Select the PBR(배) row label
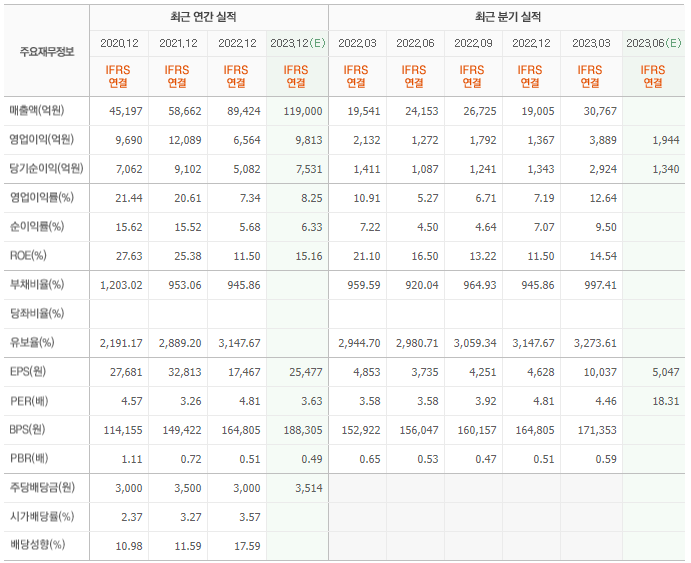This screenshot has height=563, width=691. click(29, 459)
